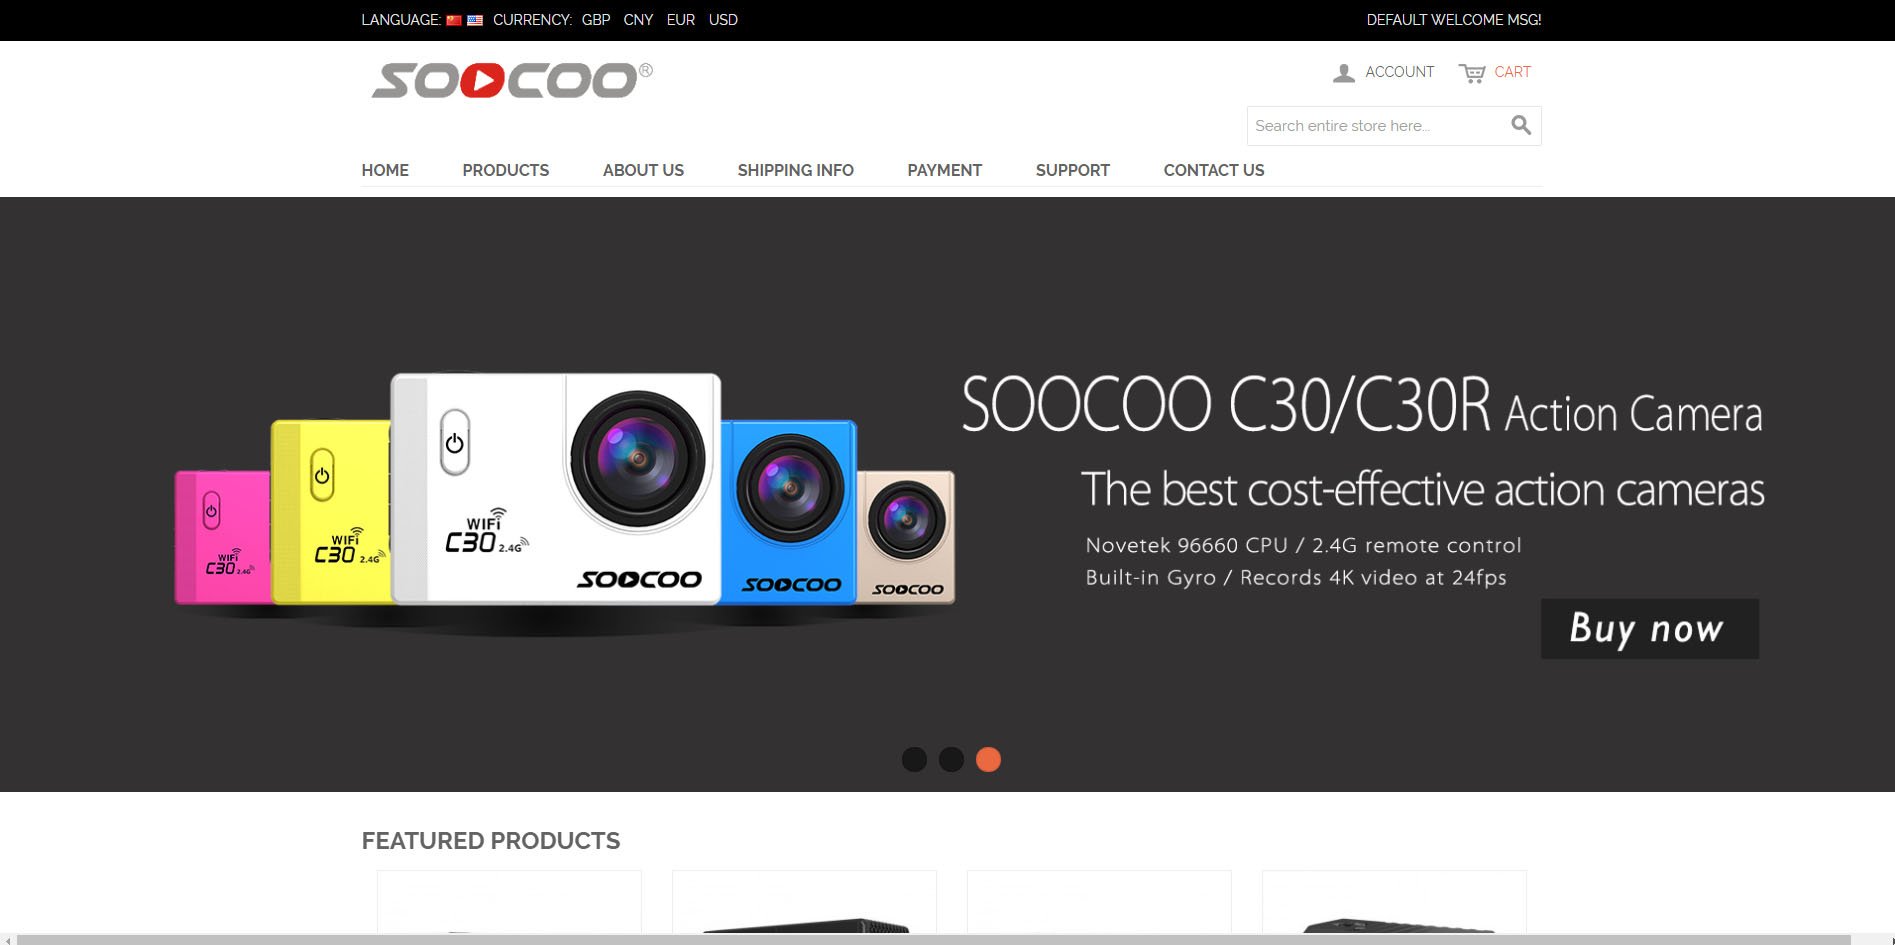This screenshot has height=945, width=1895.
Task: Switch currency to CNY
Action: click(638, 20)
